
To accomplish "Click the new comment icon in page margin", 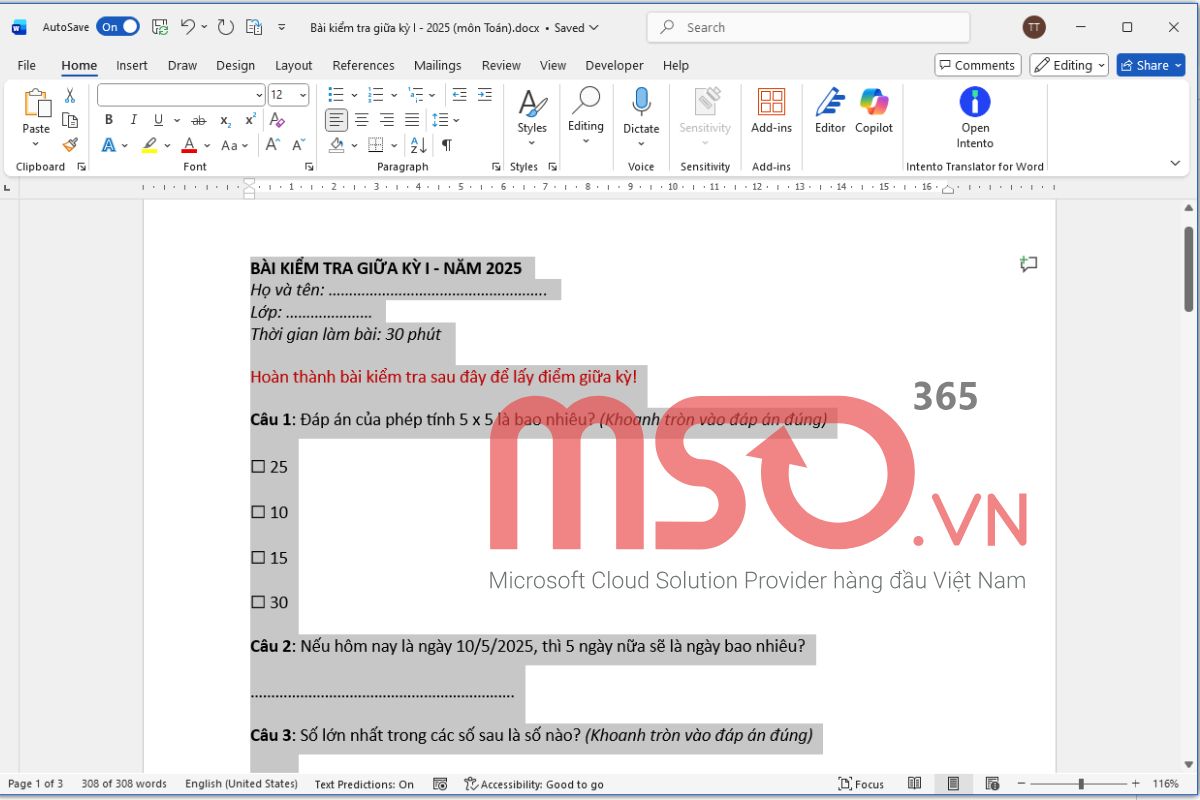I will (x=1028, y=264).
